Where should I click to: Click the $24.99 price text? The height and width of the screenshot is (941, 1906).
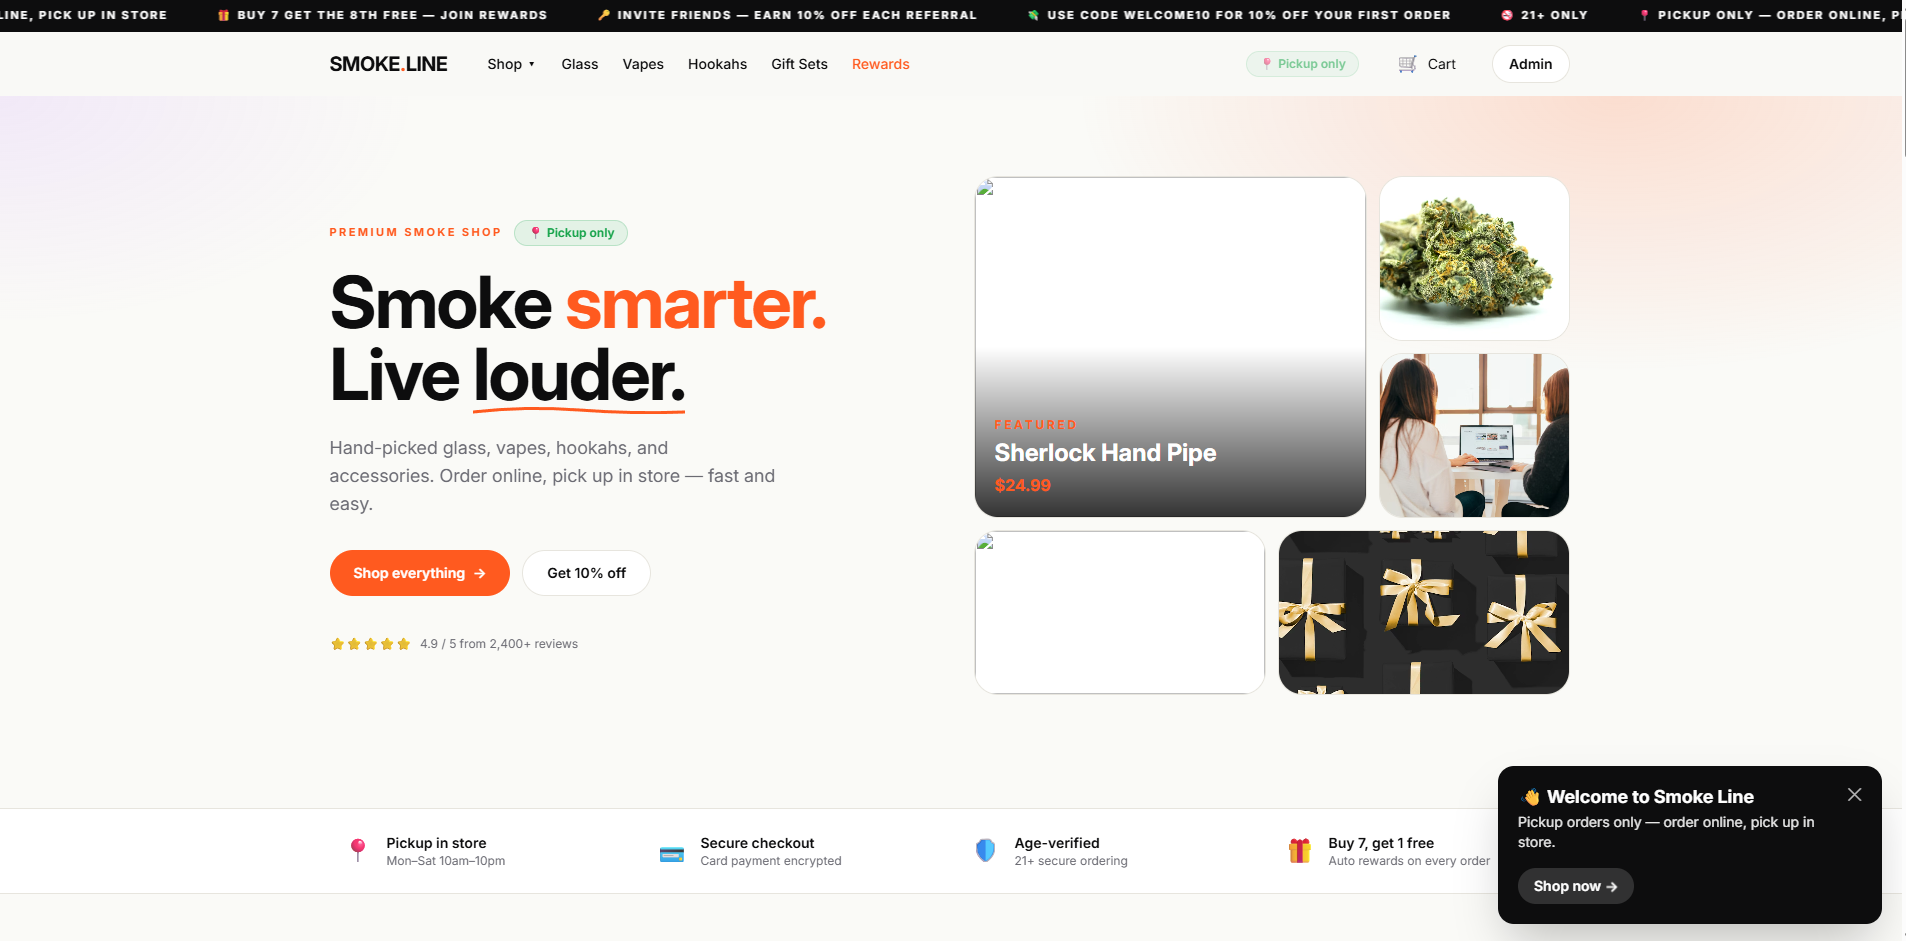pos(1022,485)
